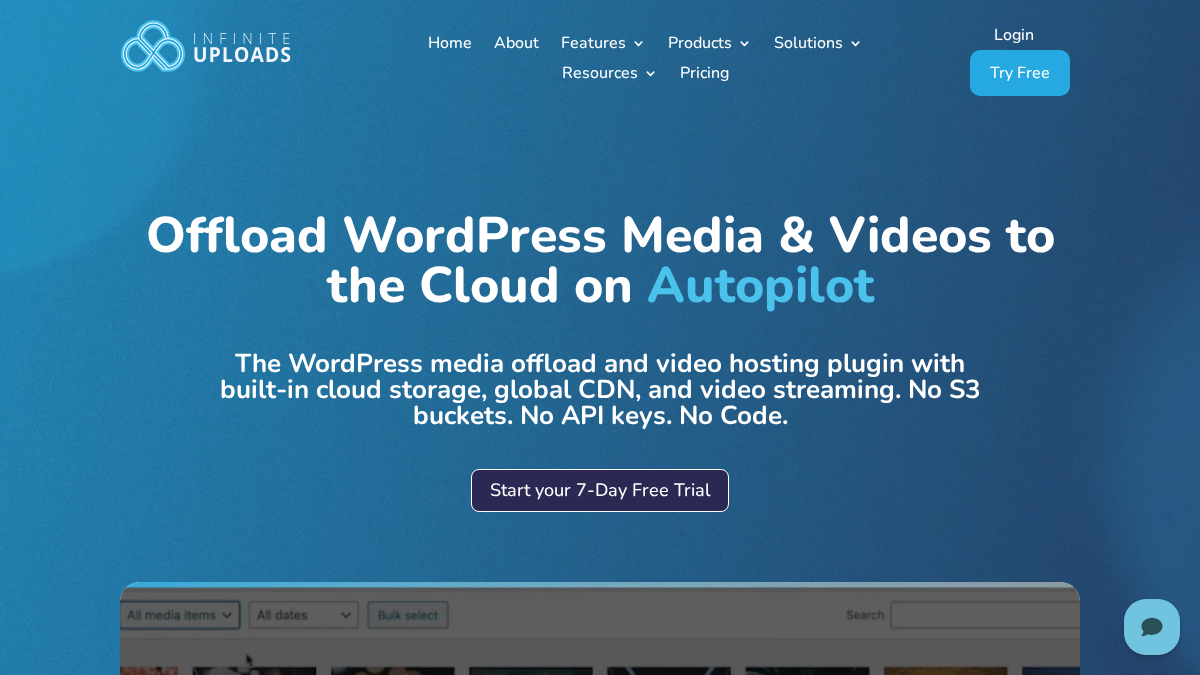
Task: Go to the Pricing page
Action: pos(704,73)
